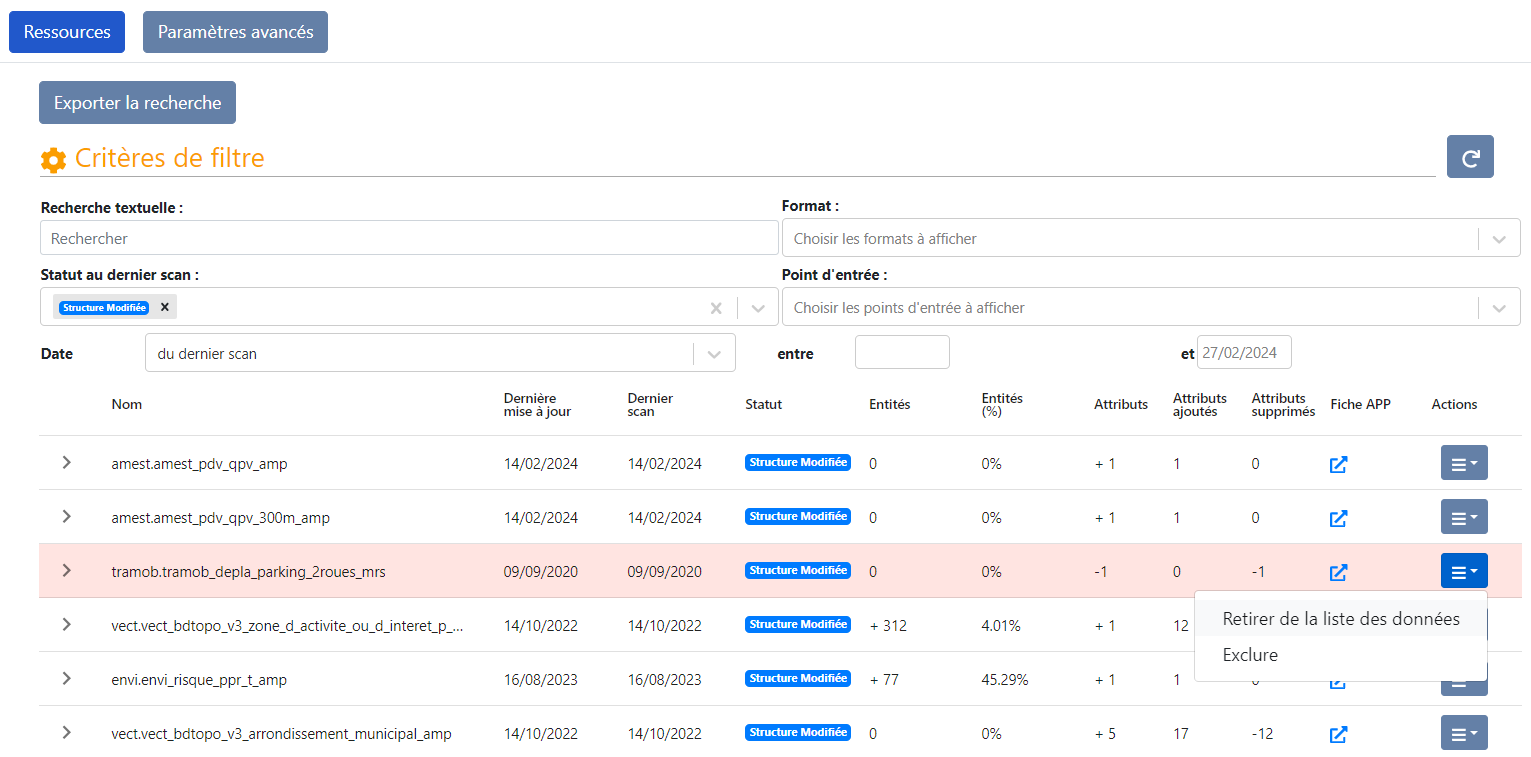This screenshot has width=1531, height=757.
Task: Click the 09/09/2020 last update cell
Action: (x=540, y=572)
